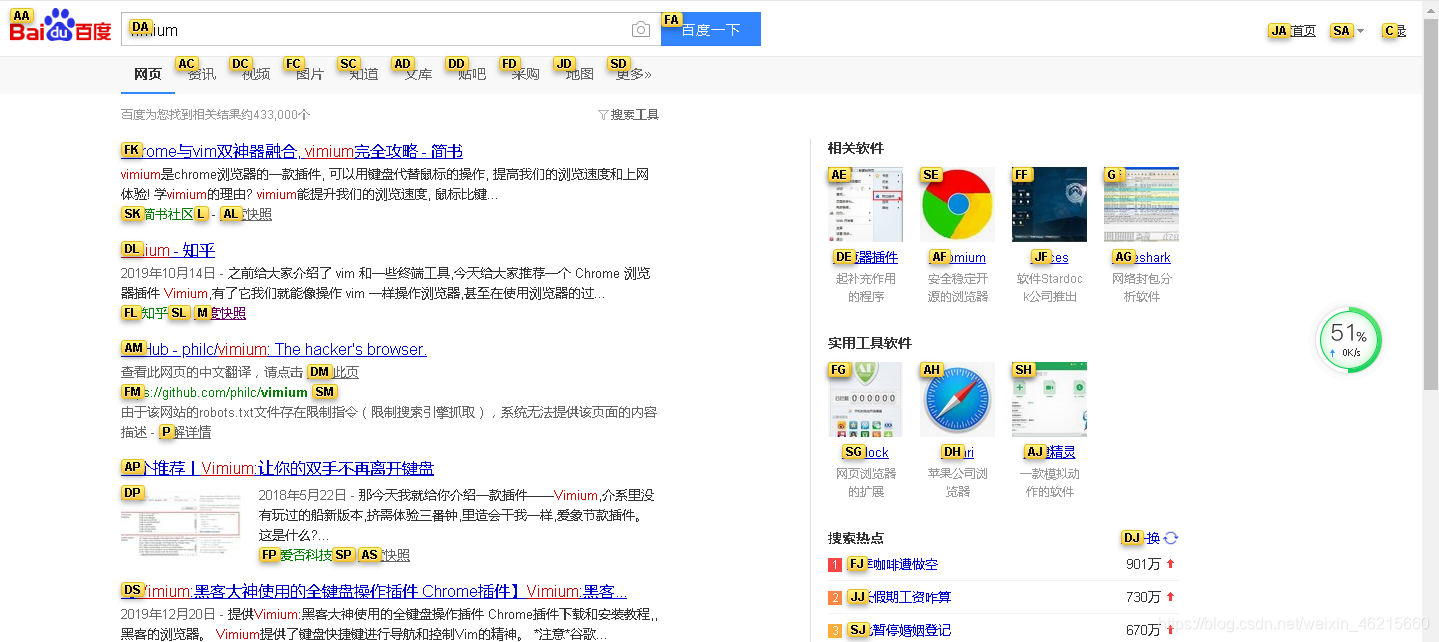This screenshot has width=1439, height=642.
Task: Switch to the 资讯 tab
Action: [x=201, y=74]
